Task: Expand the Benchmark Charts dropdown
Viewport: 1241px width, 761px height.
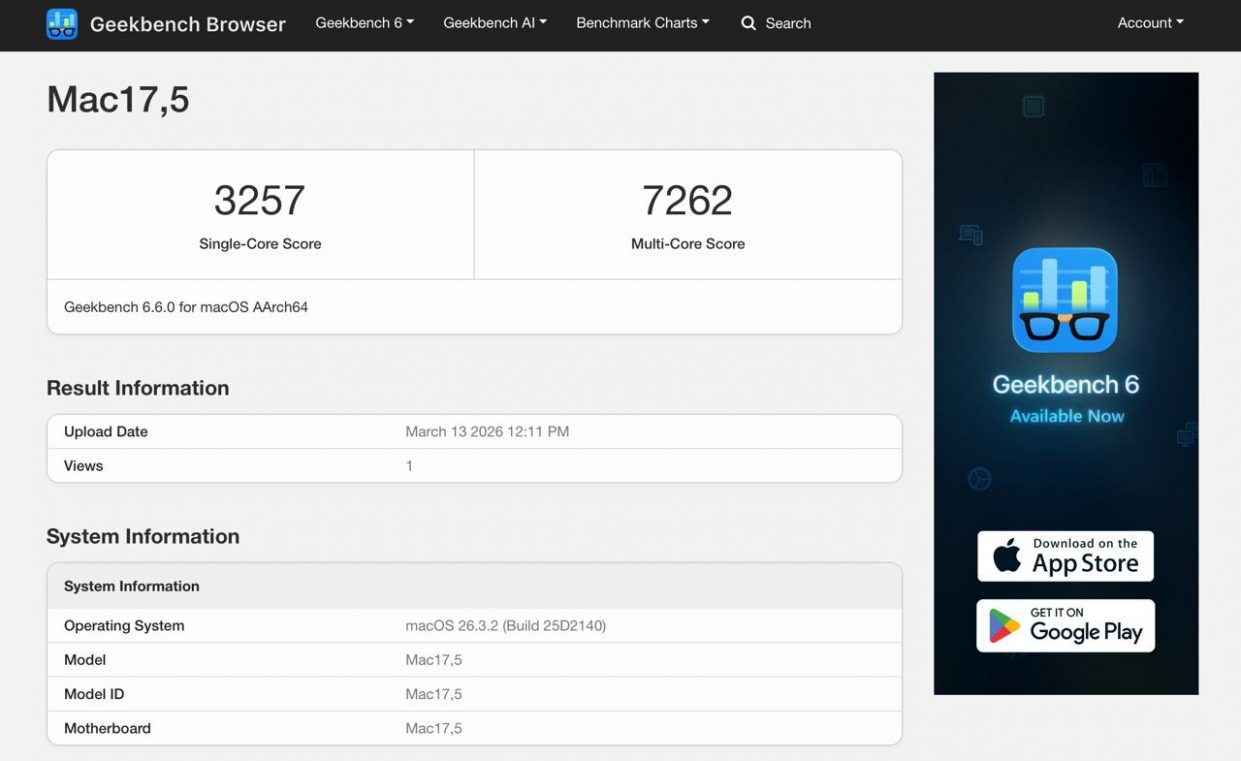Action: [x=642, y=22]
